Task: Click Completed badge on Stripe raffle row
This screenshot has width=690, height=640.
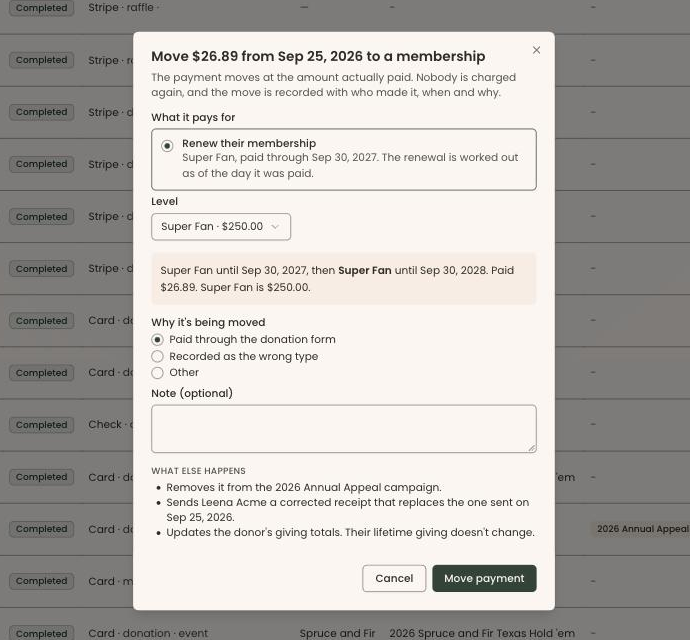Action: tap(41, 7)
